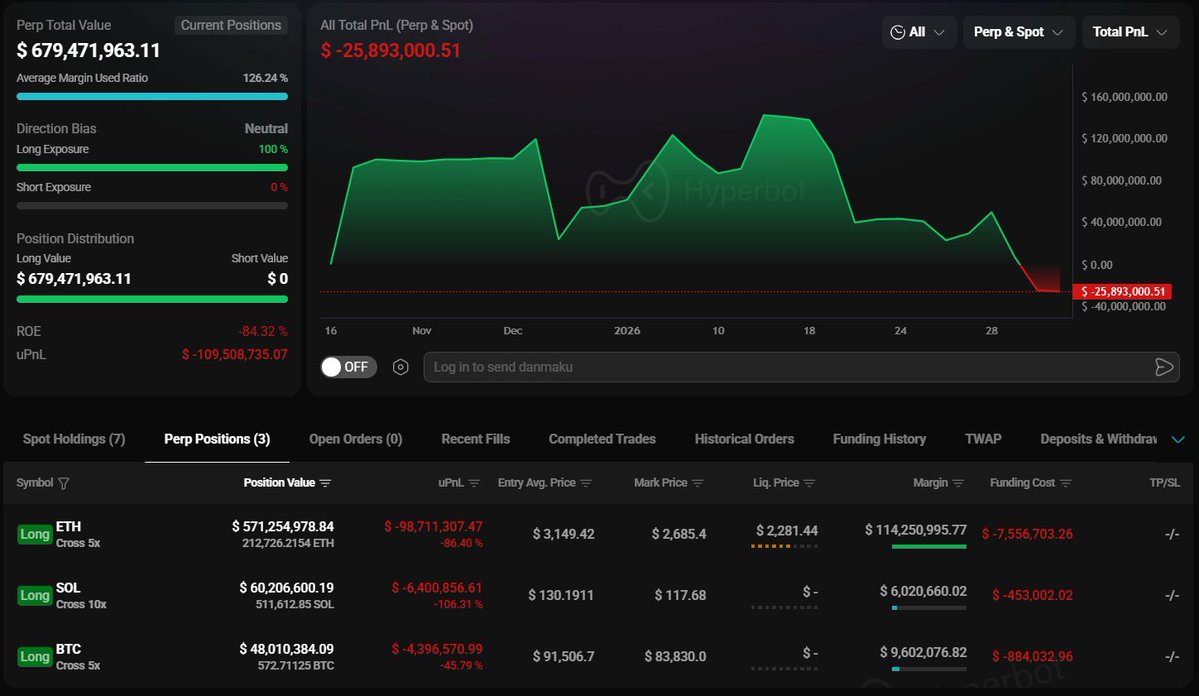Click the uPnL column sort icon
The width and height of the screenshot is (1199, 696).
point(474,483)
